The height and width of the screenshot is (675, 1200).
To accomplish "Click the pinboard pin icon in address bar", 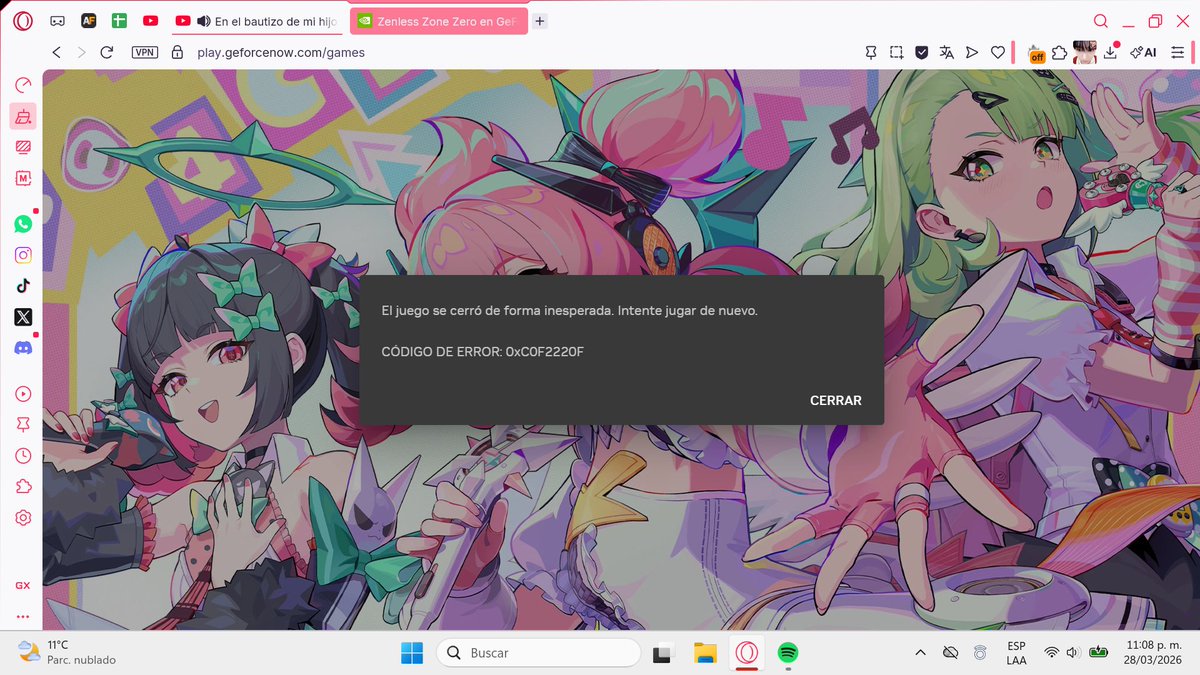I will click(871, 52).
